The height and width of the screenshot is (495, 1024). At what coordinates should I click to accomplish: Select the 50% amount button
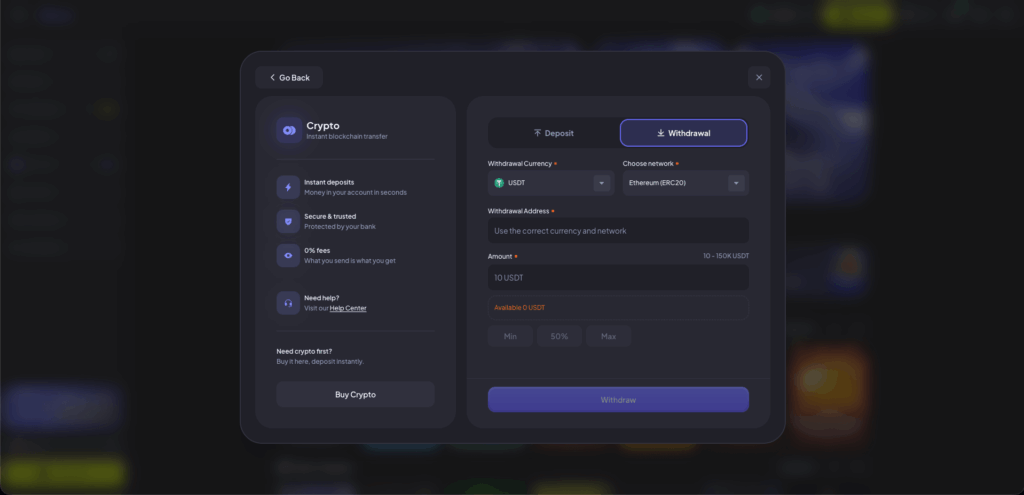coord(559,336)
